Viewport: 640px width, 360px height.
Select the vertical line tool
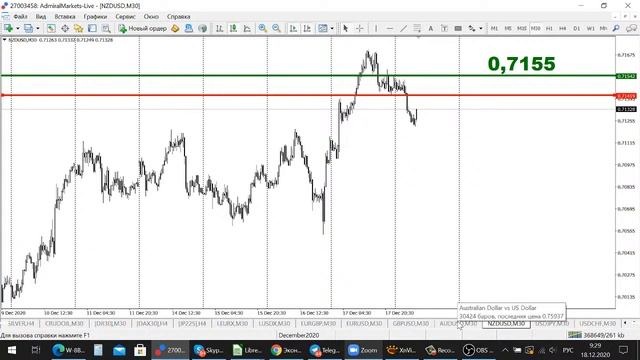point(376,28)
